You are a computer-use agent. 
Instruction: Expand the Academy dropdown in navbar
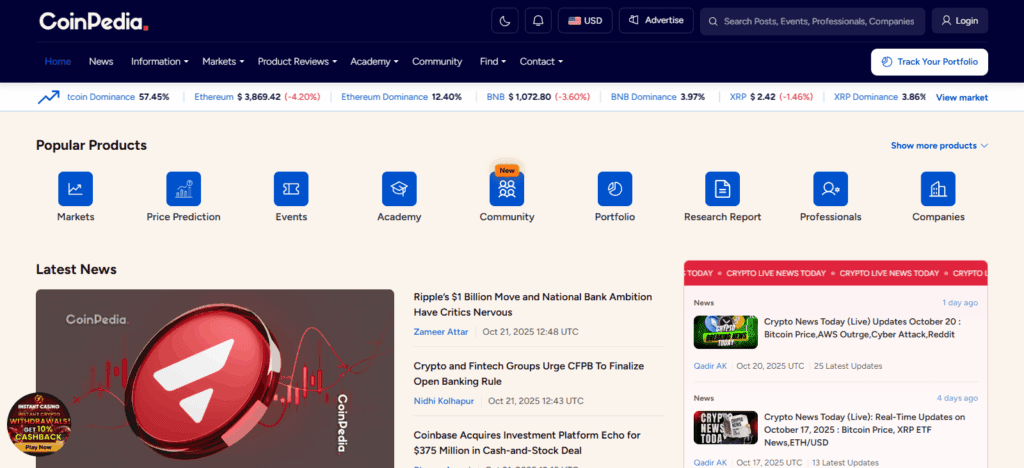point(374,61)
